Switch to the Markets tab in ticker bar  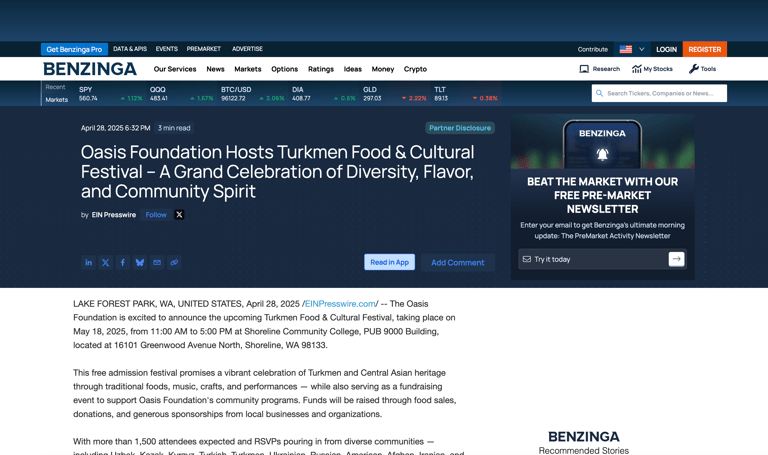tap(57, 99)
